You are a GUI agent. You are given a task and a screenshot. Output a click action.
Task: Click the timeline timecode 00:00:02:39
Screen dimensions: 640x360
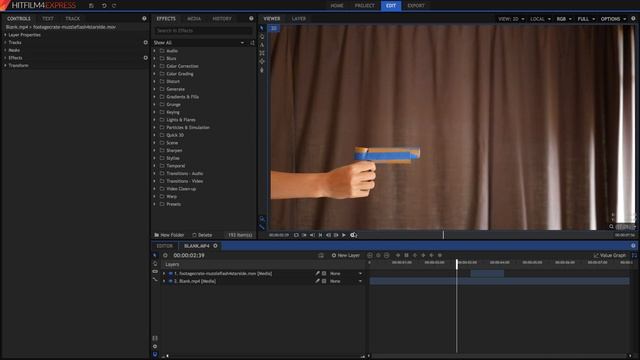[x=189, y=256]
